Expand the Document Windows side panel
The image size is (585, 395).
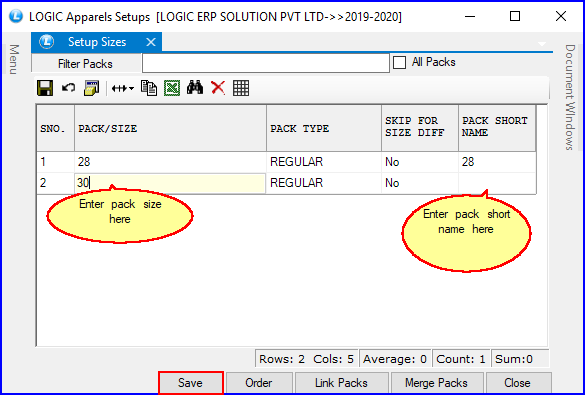coord(569,98)
